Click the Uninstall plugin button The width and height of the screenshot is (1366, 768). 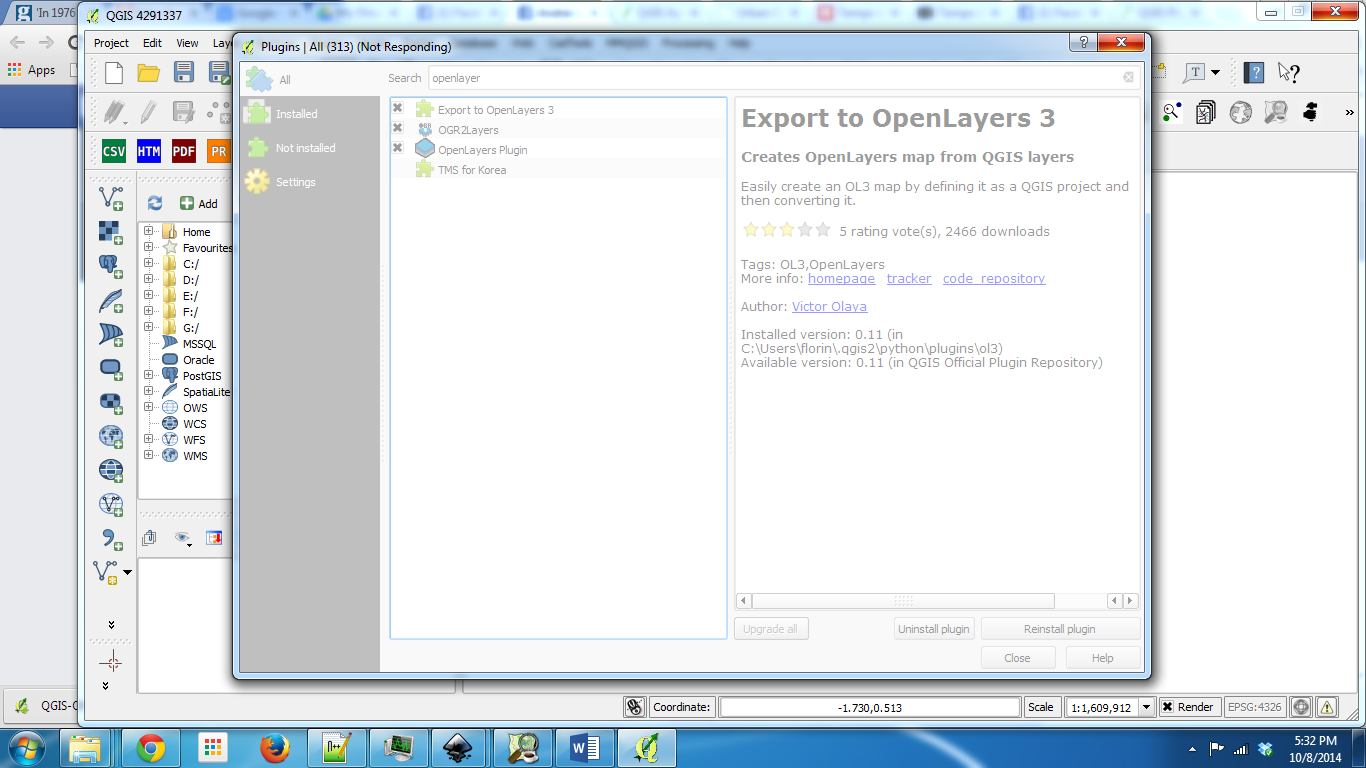(934, 629)
